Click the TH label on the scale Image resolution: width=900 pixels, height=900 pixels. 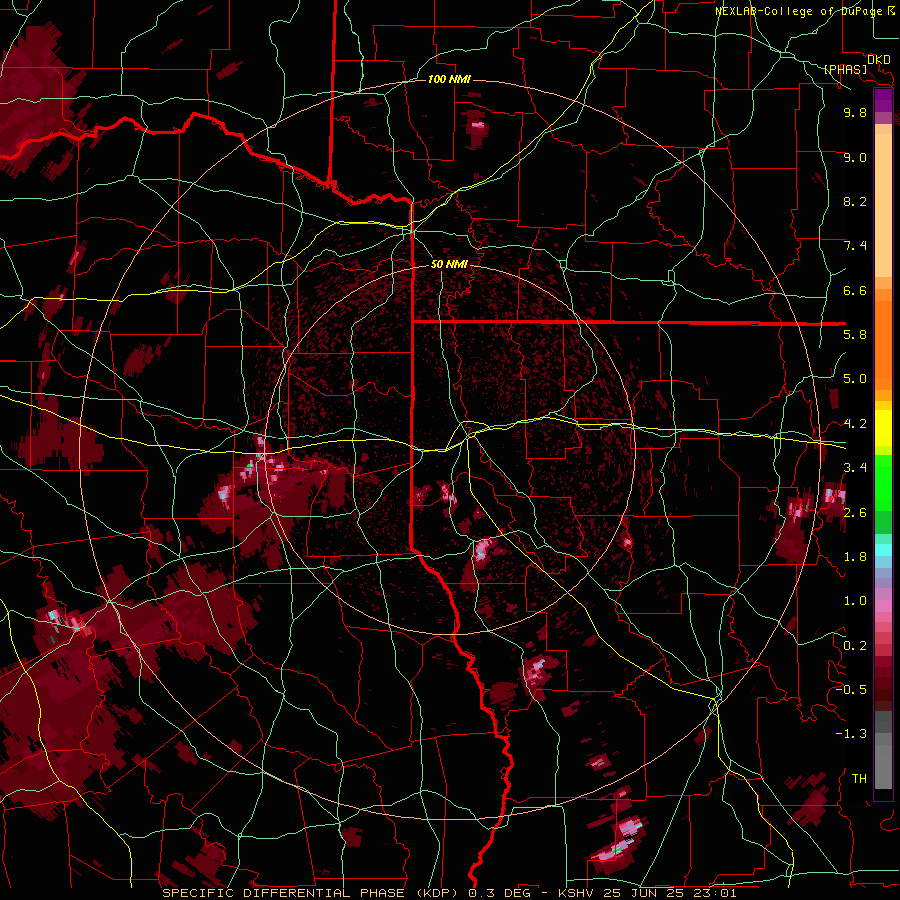[x=859, y=779]
